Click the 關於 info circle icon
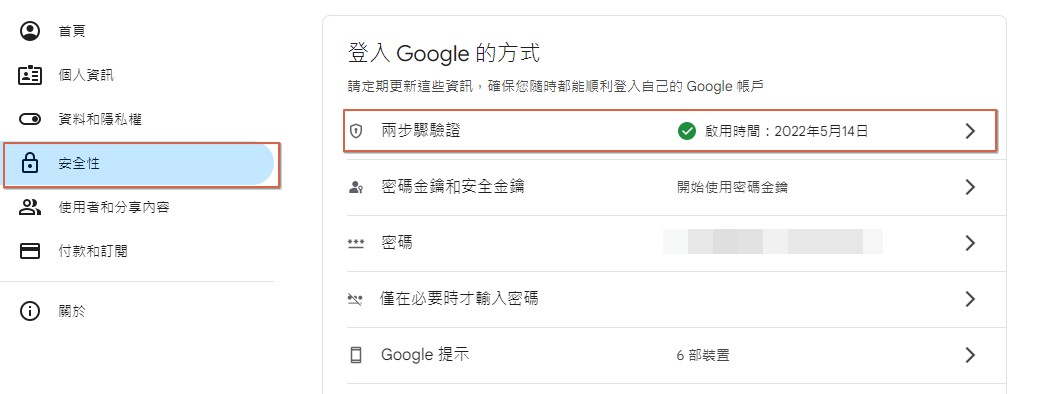This screenshot has width=1053, height=394. (x=30, y=311)
